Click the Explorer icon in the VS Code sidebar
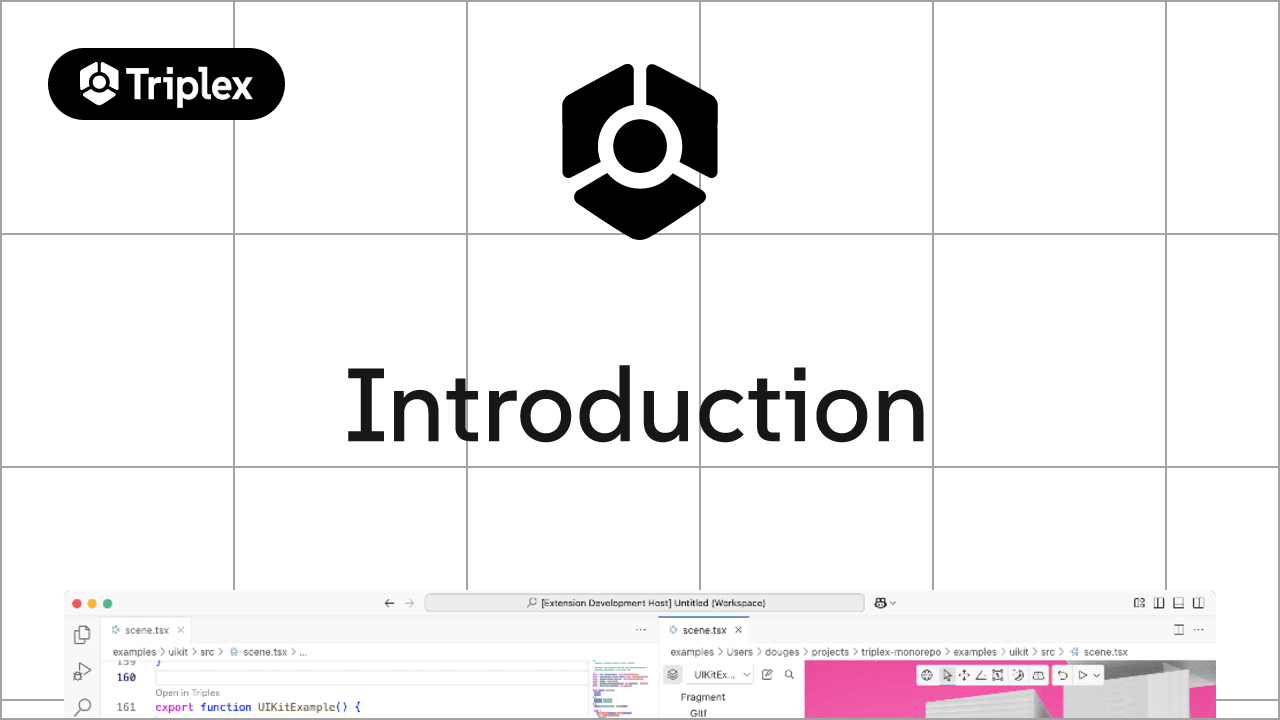1280x720 pixels. pyautogui.click(x=81, y=634)
